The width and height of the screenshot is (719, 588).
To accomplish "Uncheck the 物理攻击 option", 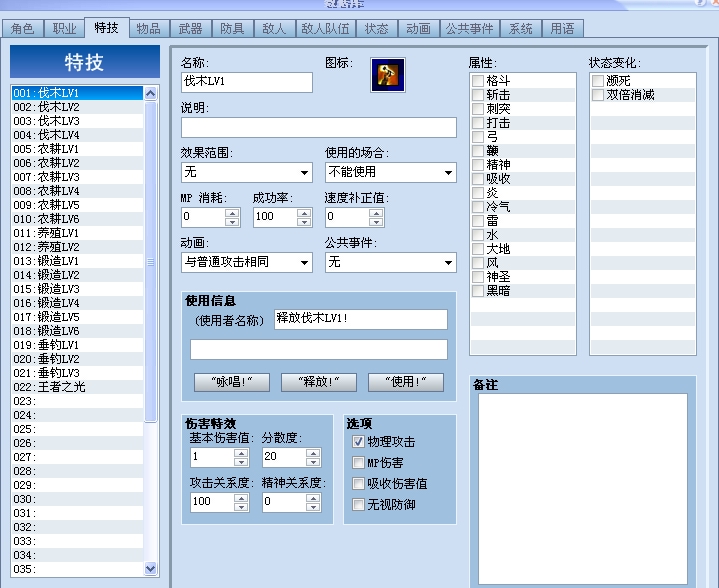I will point(358,442).
